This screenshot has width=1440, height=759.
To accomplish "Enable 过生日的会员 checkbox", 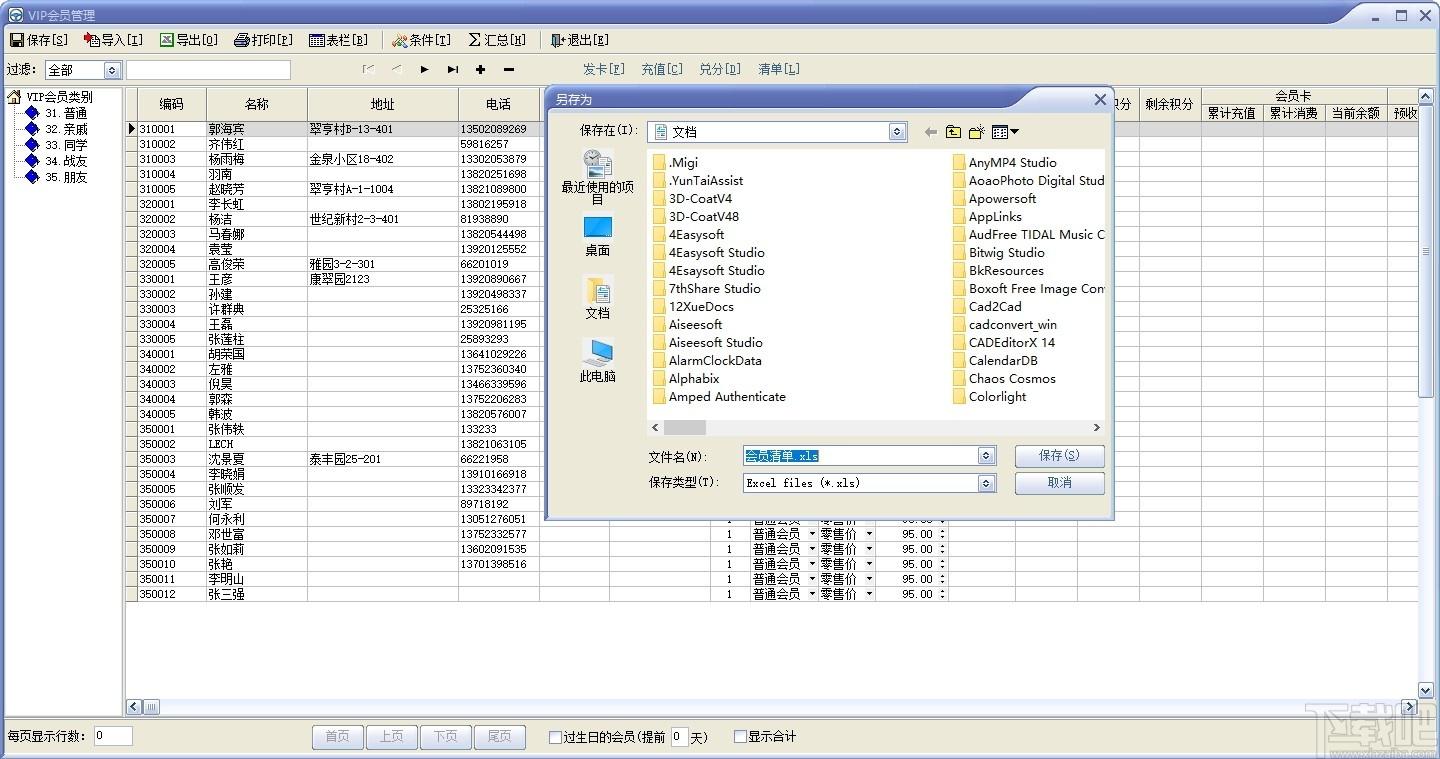I will (555, 737).
